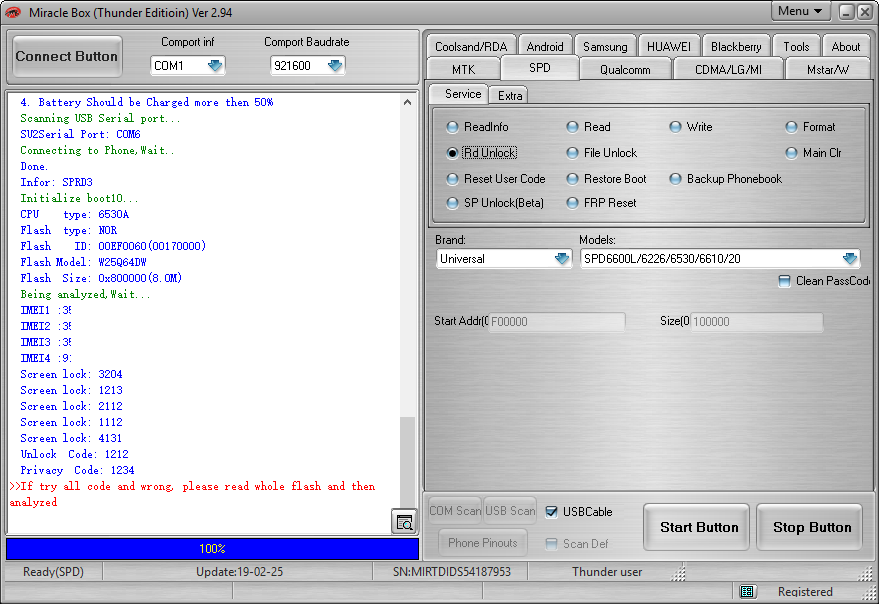
Task: Open the Tools tab
Action: (x=796, y=47)
